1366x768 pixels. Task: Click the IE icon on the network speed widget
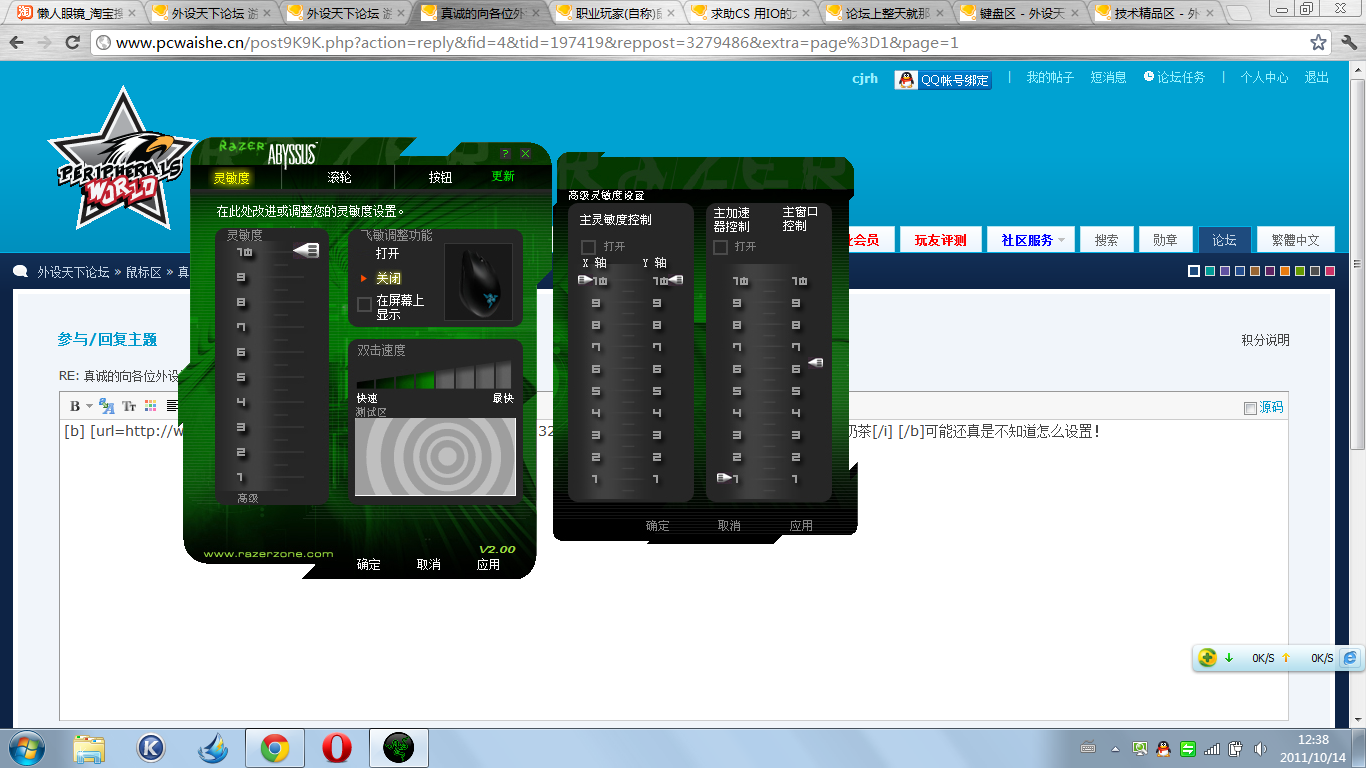(1350, 658)
